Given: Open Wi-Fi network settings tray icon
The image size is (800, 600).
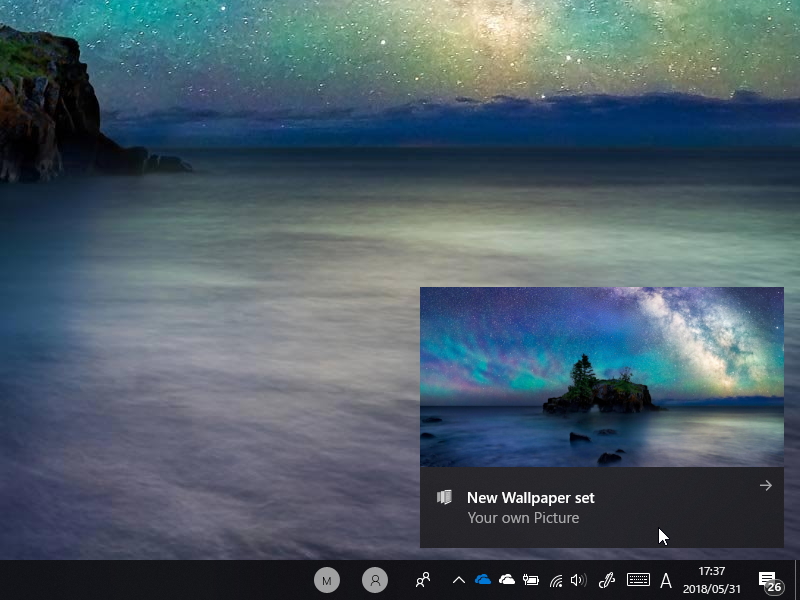Looking at the screenshot, I should pos(556,581).
